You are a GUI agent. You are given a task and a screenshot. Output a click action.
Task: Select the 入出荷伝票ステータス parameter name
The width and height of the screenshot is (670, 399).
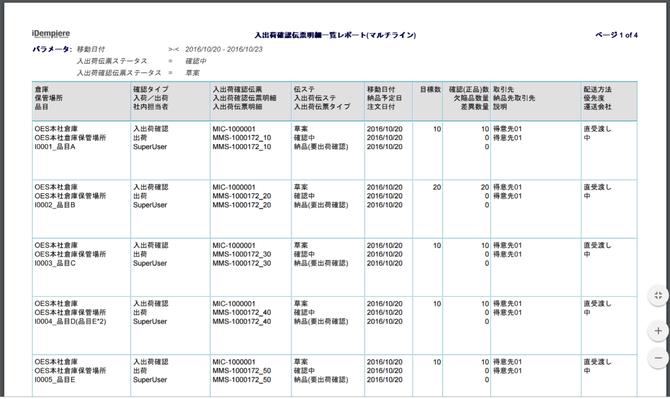click(x=112, y=61)
